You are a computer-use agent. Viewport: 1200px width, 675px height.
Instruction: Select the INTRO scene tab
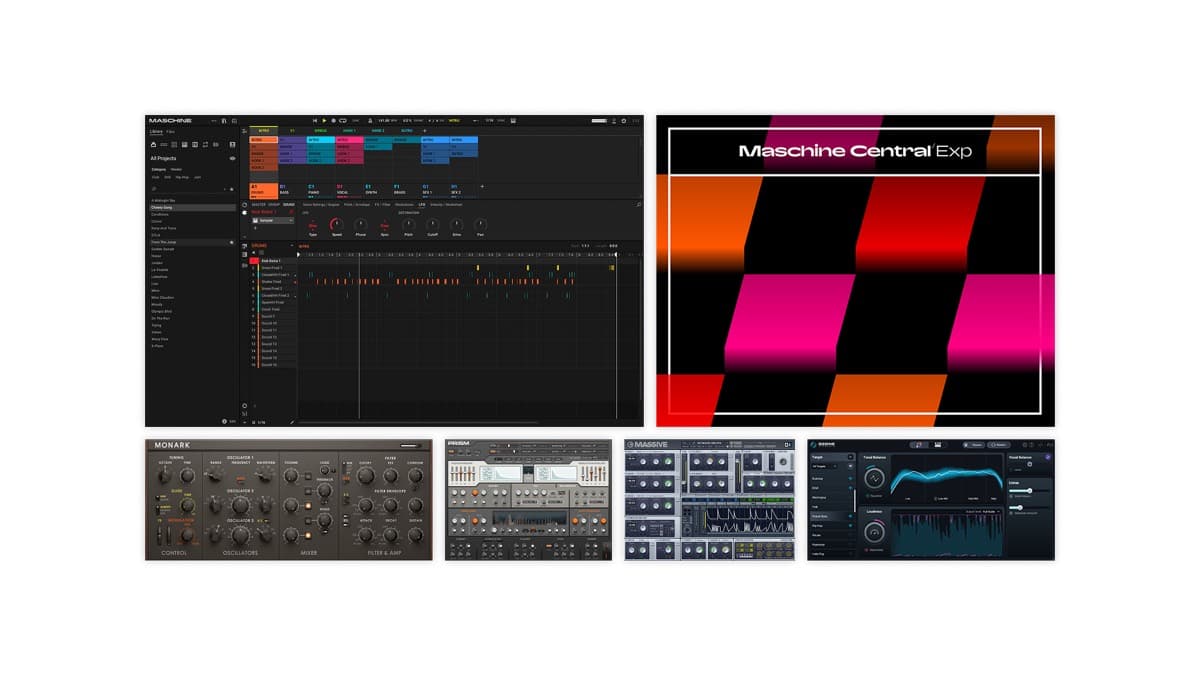(264, 130)
